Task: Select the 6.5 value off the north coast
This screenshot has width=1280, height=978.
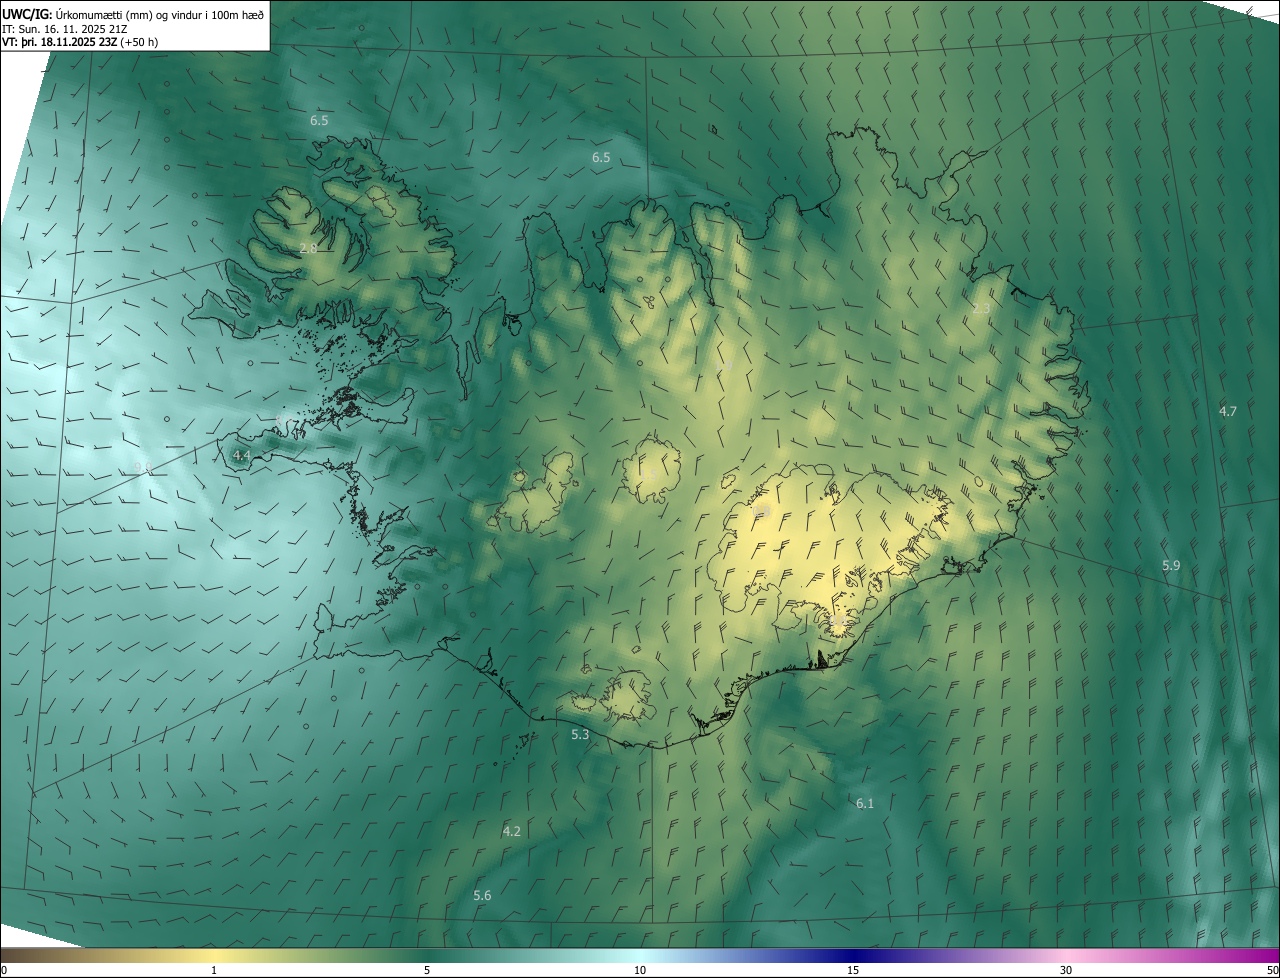Action: tap(601, 158)
